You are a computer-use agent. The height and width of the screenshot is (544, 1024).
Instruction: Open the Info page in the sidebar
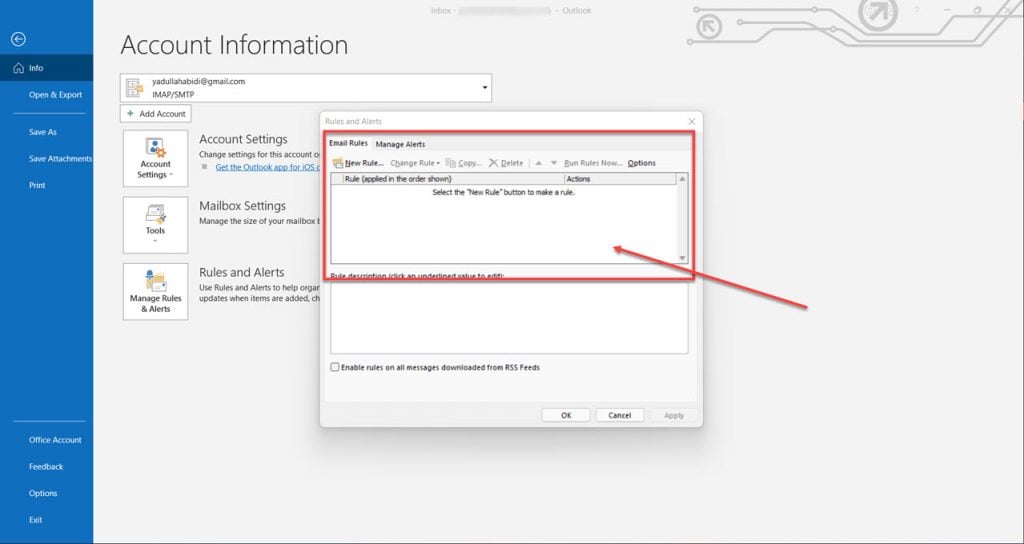point(46,68)
